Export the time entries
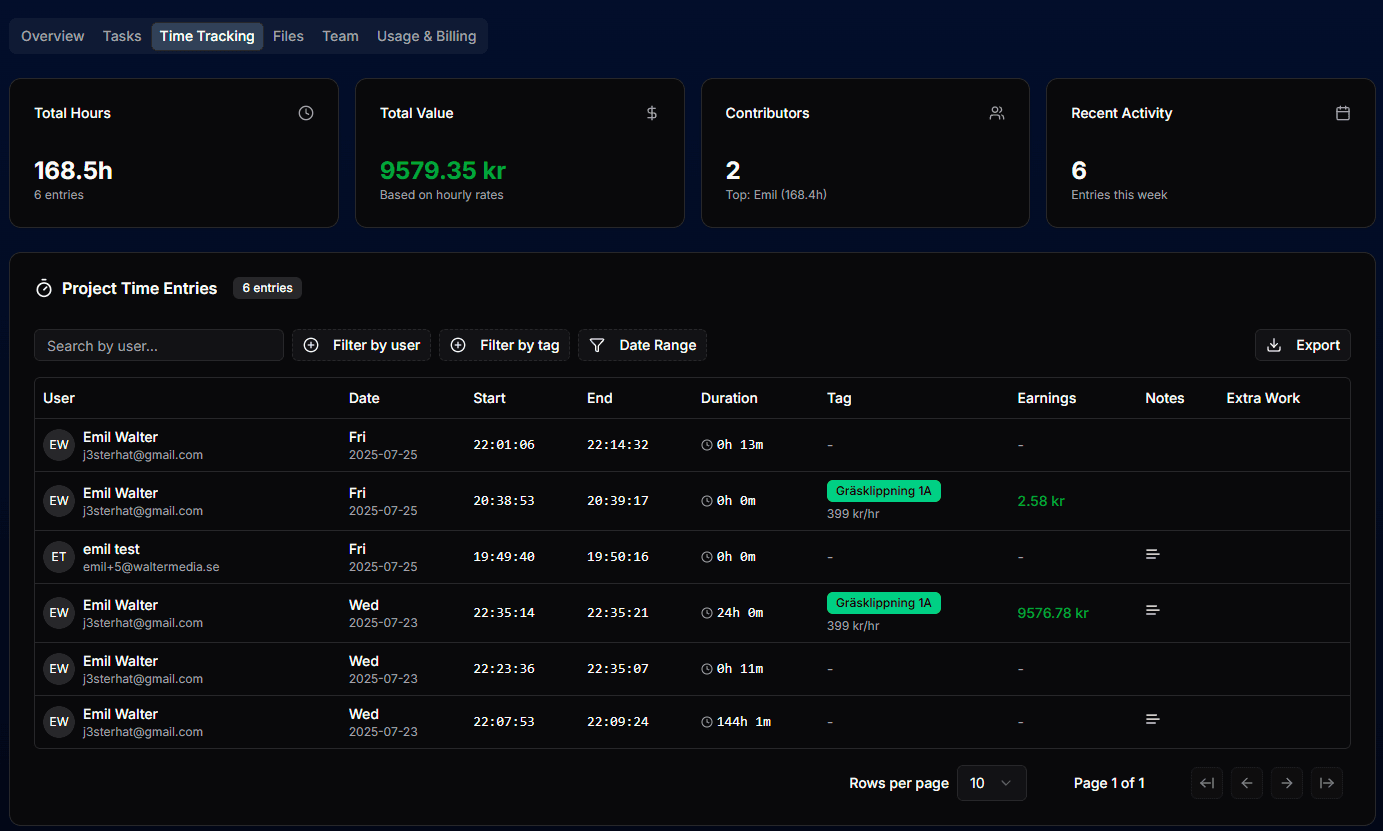The width and height of the screenshot is (1383, 831). (x=1303, y=345)
